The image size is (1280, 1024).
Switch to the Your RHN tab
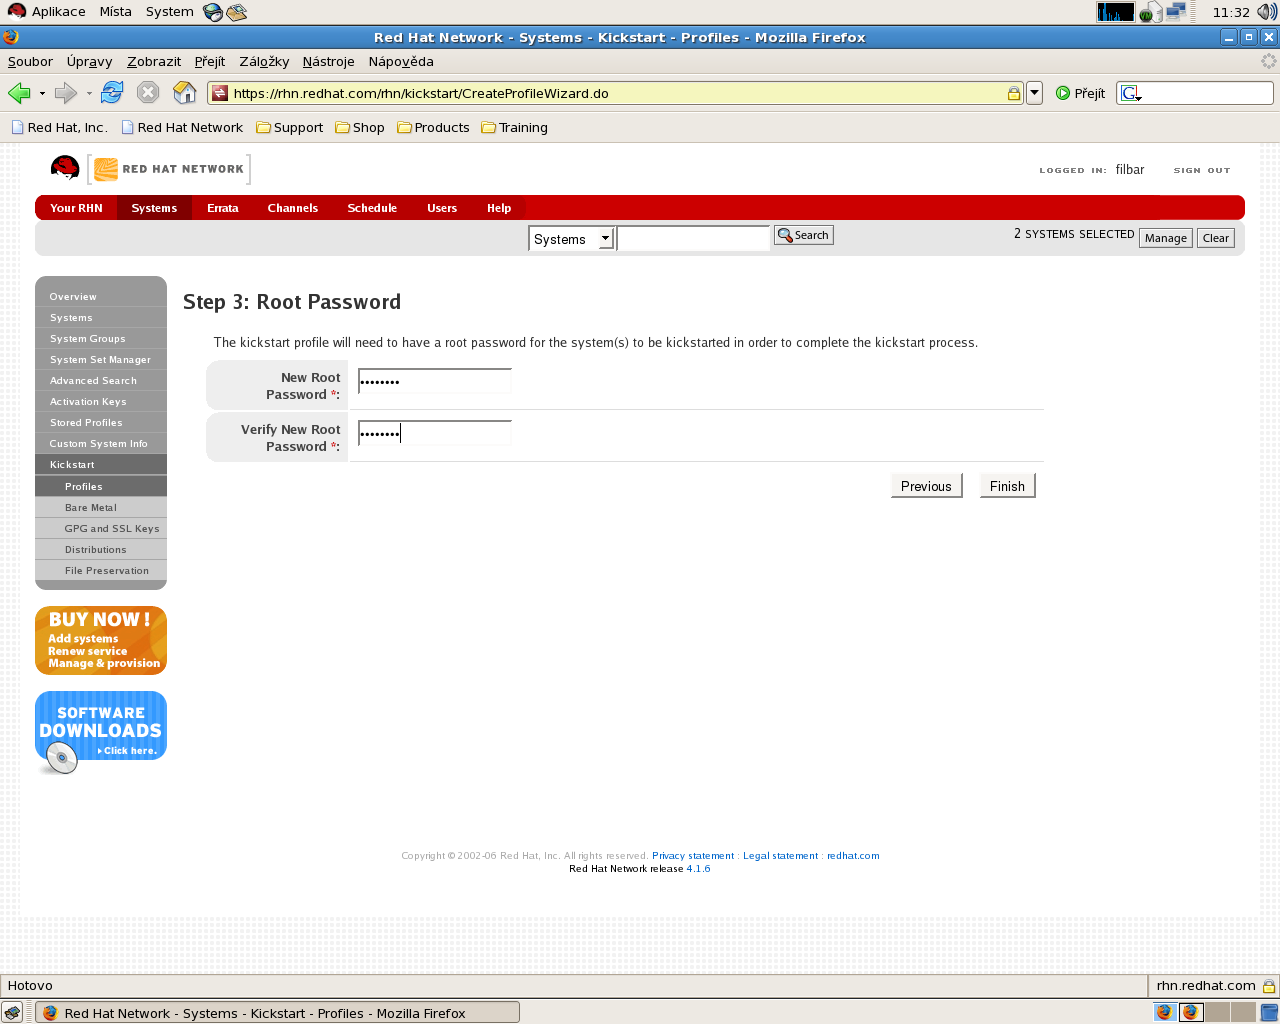pyautogui.click(x=76, y=208)
